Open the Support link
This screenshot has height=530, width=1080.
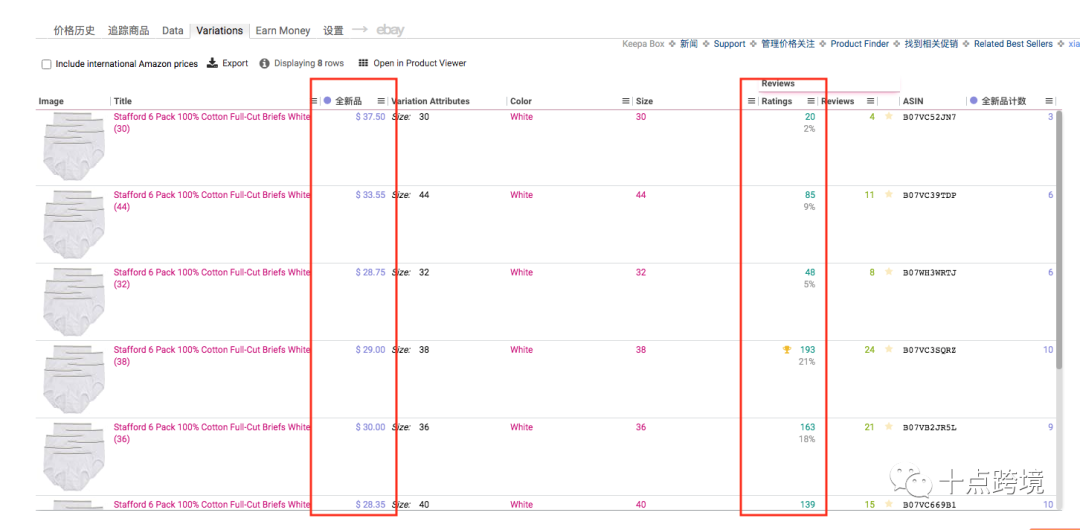(729, 44)
